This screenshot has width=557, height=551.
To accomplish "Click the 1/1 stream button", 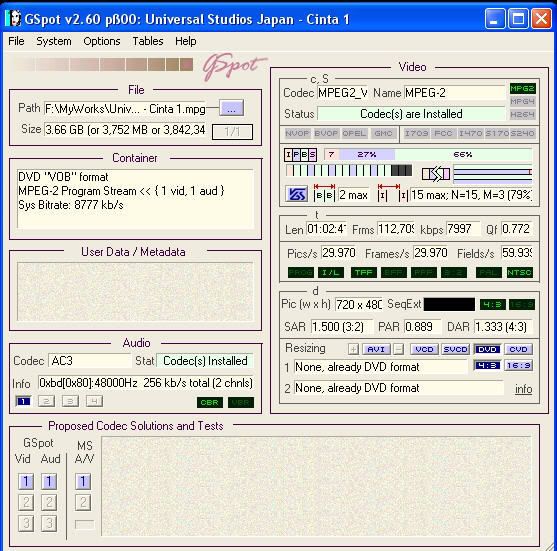I will [x=232, y=132].
